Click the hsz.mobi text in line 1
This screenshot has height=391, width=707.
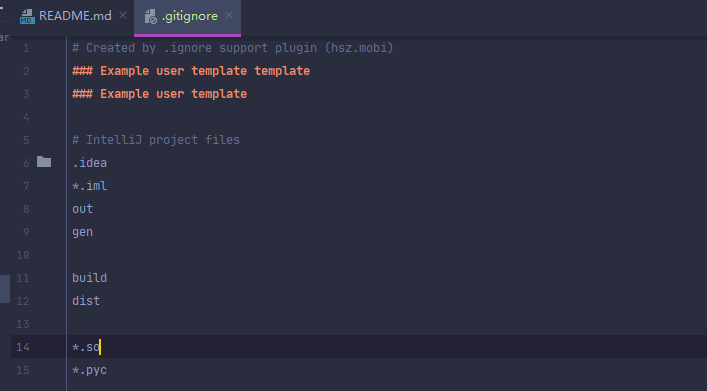click(x=358, y=48)
